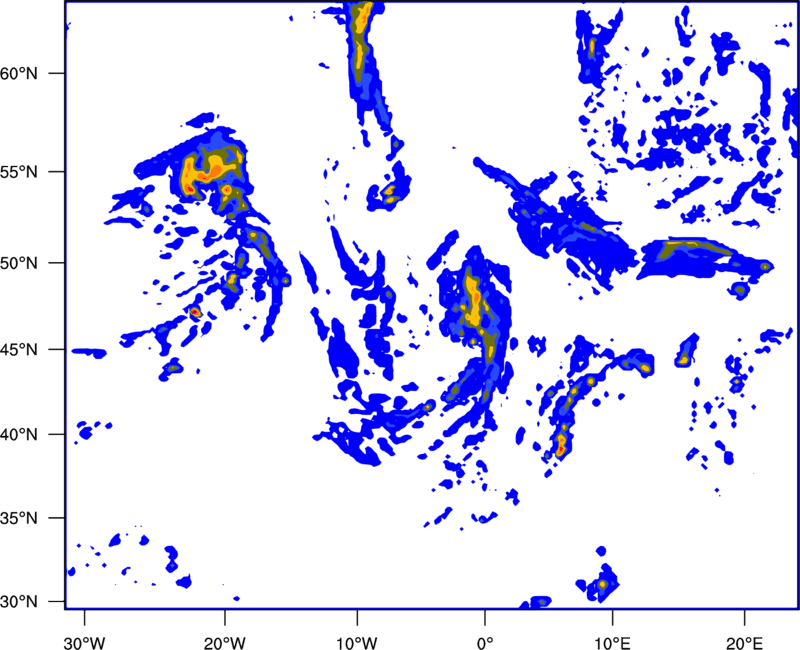Pick the 45°N latitude tick label

coord(19,350)
